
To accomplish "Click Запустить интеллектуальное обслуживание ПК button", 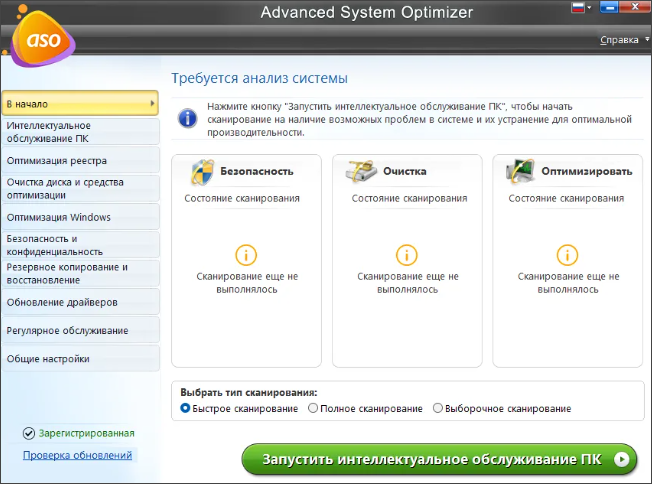I will 439,459.
